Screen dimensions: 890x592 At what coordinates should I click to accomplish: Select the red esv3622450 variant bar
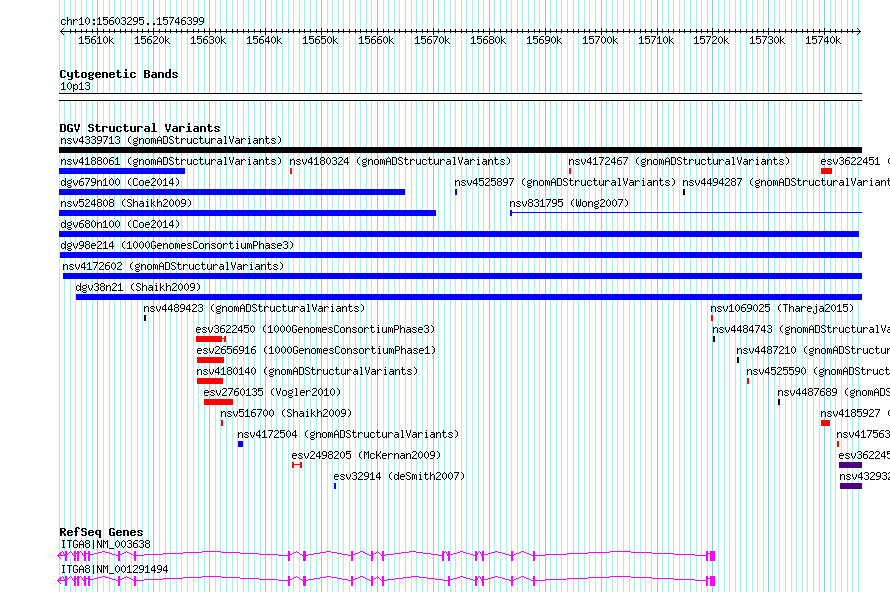point(210,339)
